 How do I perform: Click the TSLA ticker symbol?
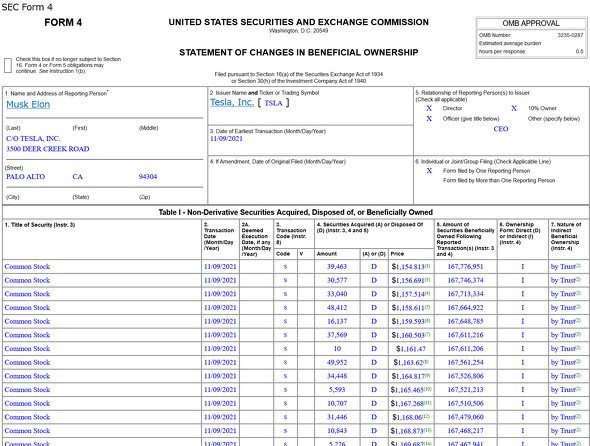pyautogui.click(x=273, y=103)
